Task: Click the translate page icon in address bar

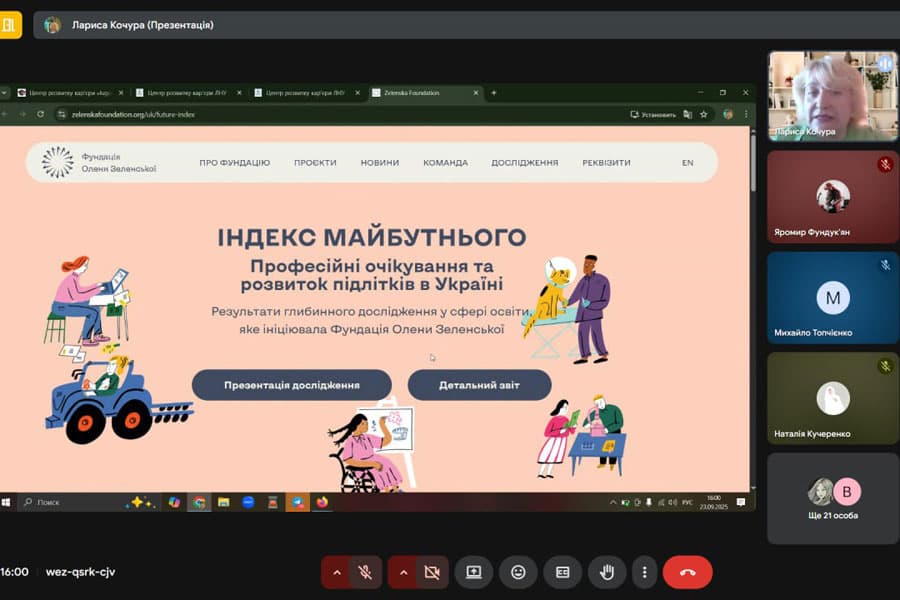Action: point(688,114)
